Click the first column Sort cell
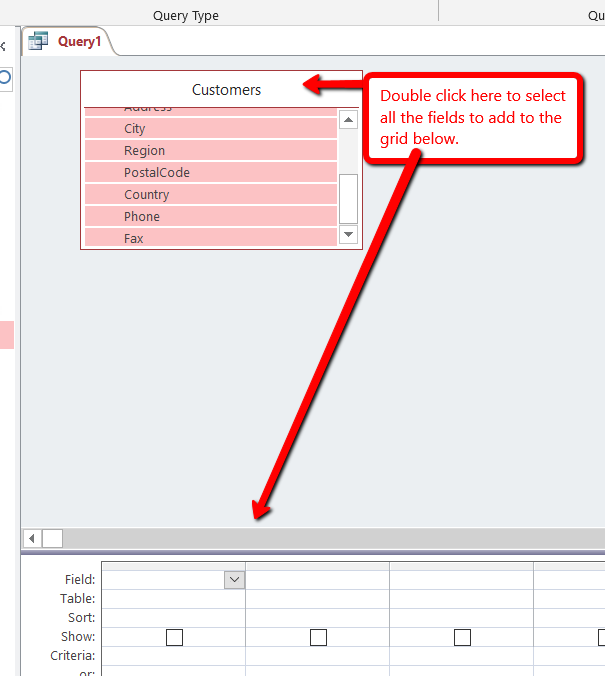Image resolution: width=605 pixels, height=676 pixels. coord(173,617)
